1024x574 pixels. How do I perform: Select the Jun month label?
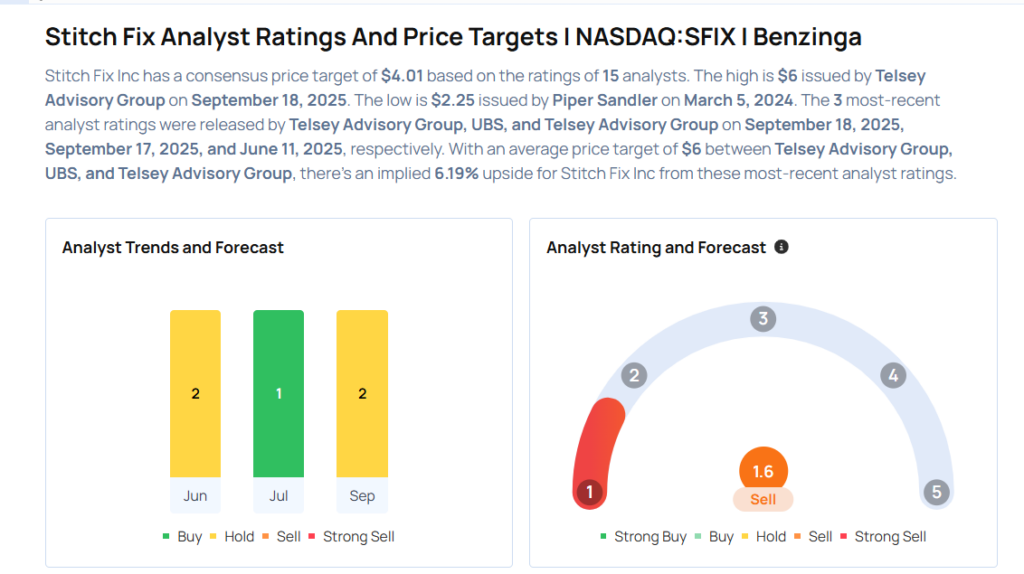click(x=195, y=496)
